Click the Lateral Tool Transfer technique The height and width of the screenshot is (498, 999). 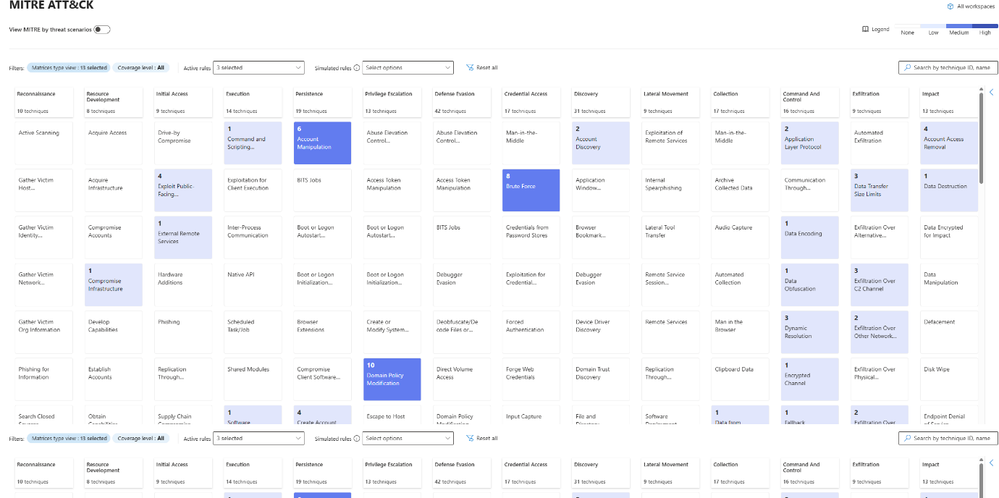tap(670, 238)
